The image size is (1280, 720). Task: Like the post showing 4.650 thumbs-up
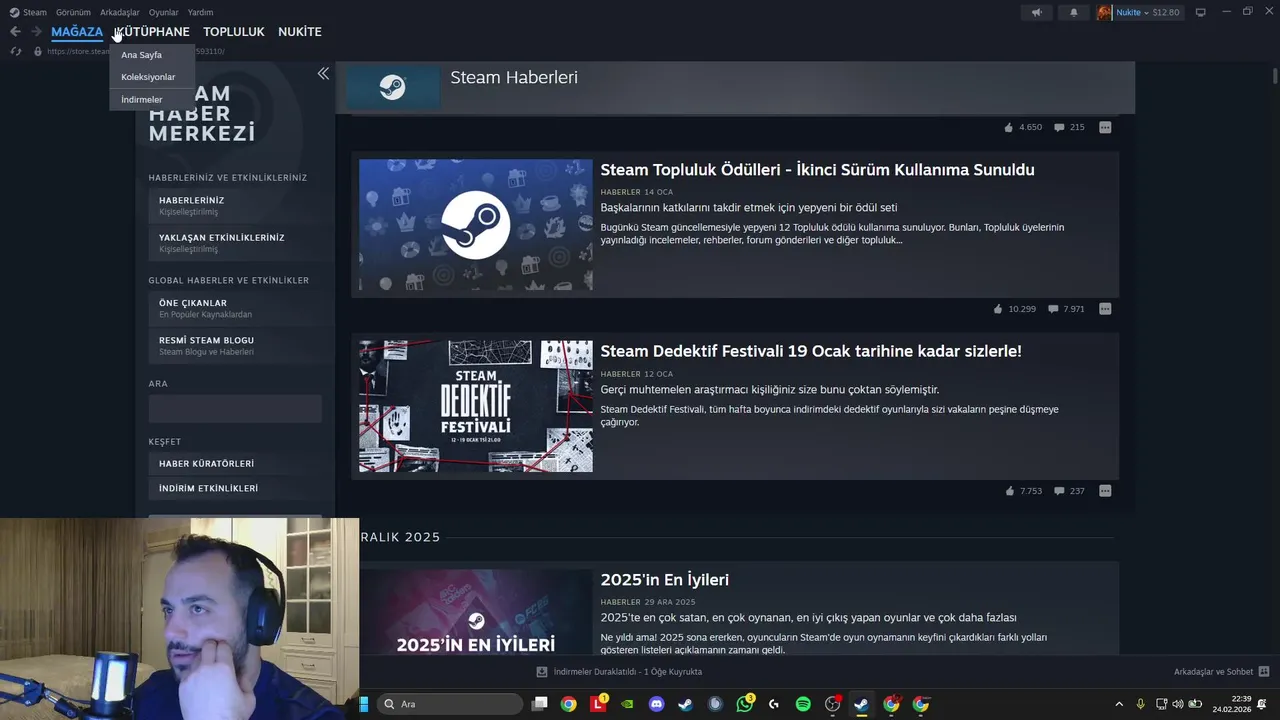(1009, 127)
